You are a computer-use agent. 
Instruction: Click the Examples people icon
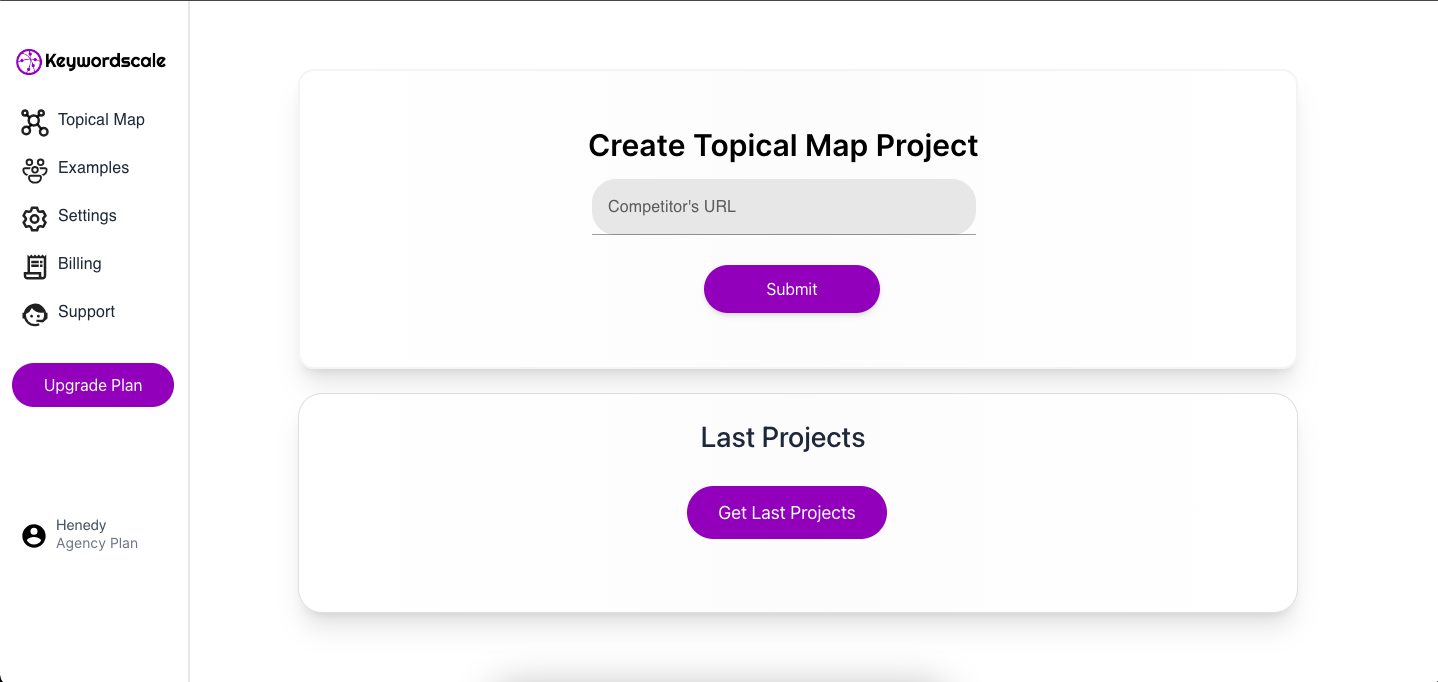[x=34, y=171]
